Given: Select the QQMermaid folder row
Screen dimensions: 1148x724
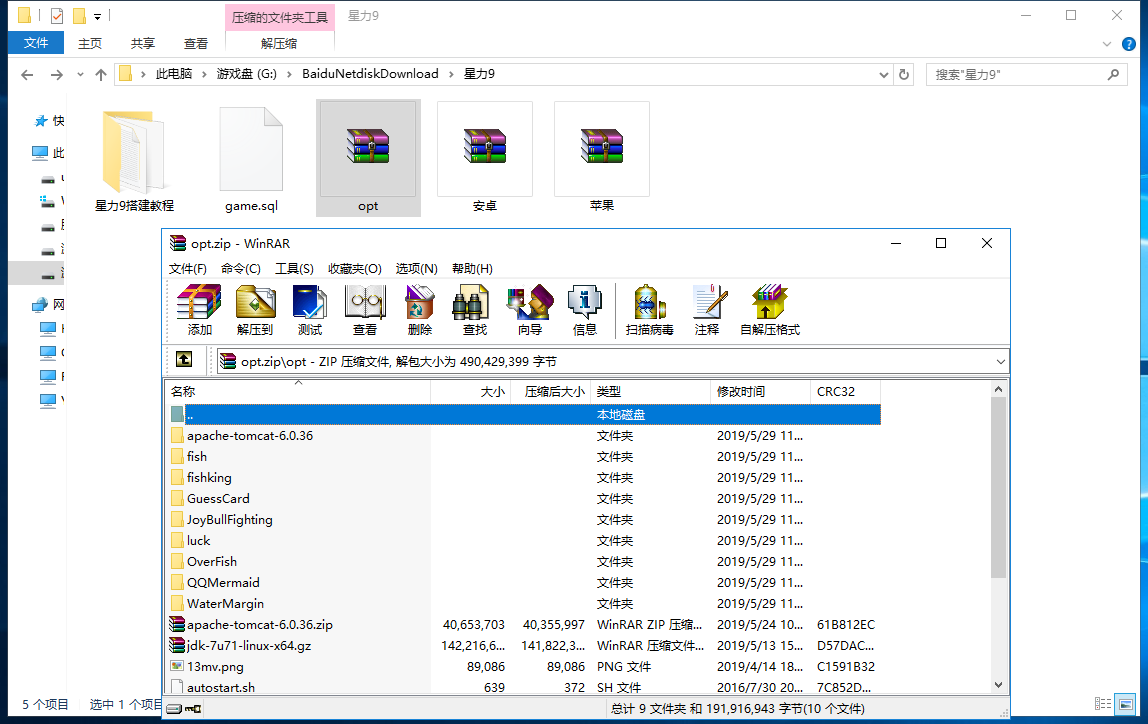Looking at the screenshot, I should [x=524, y=583].
